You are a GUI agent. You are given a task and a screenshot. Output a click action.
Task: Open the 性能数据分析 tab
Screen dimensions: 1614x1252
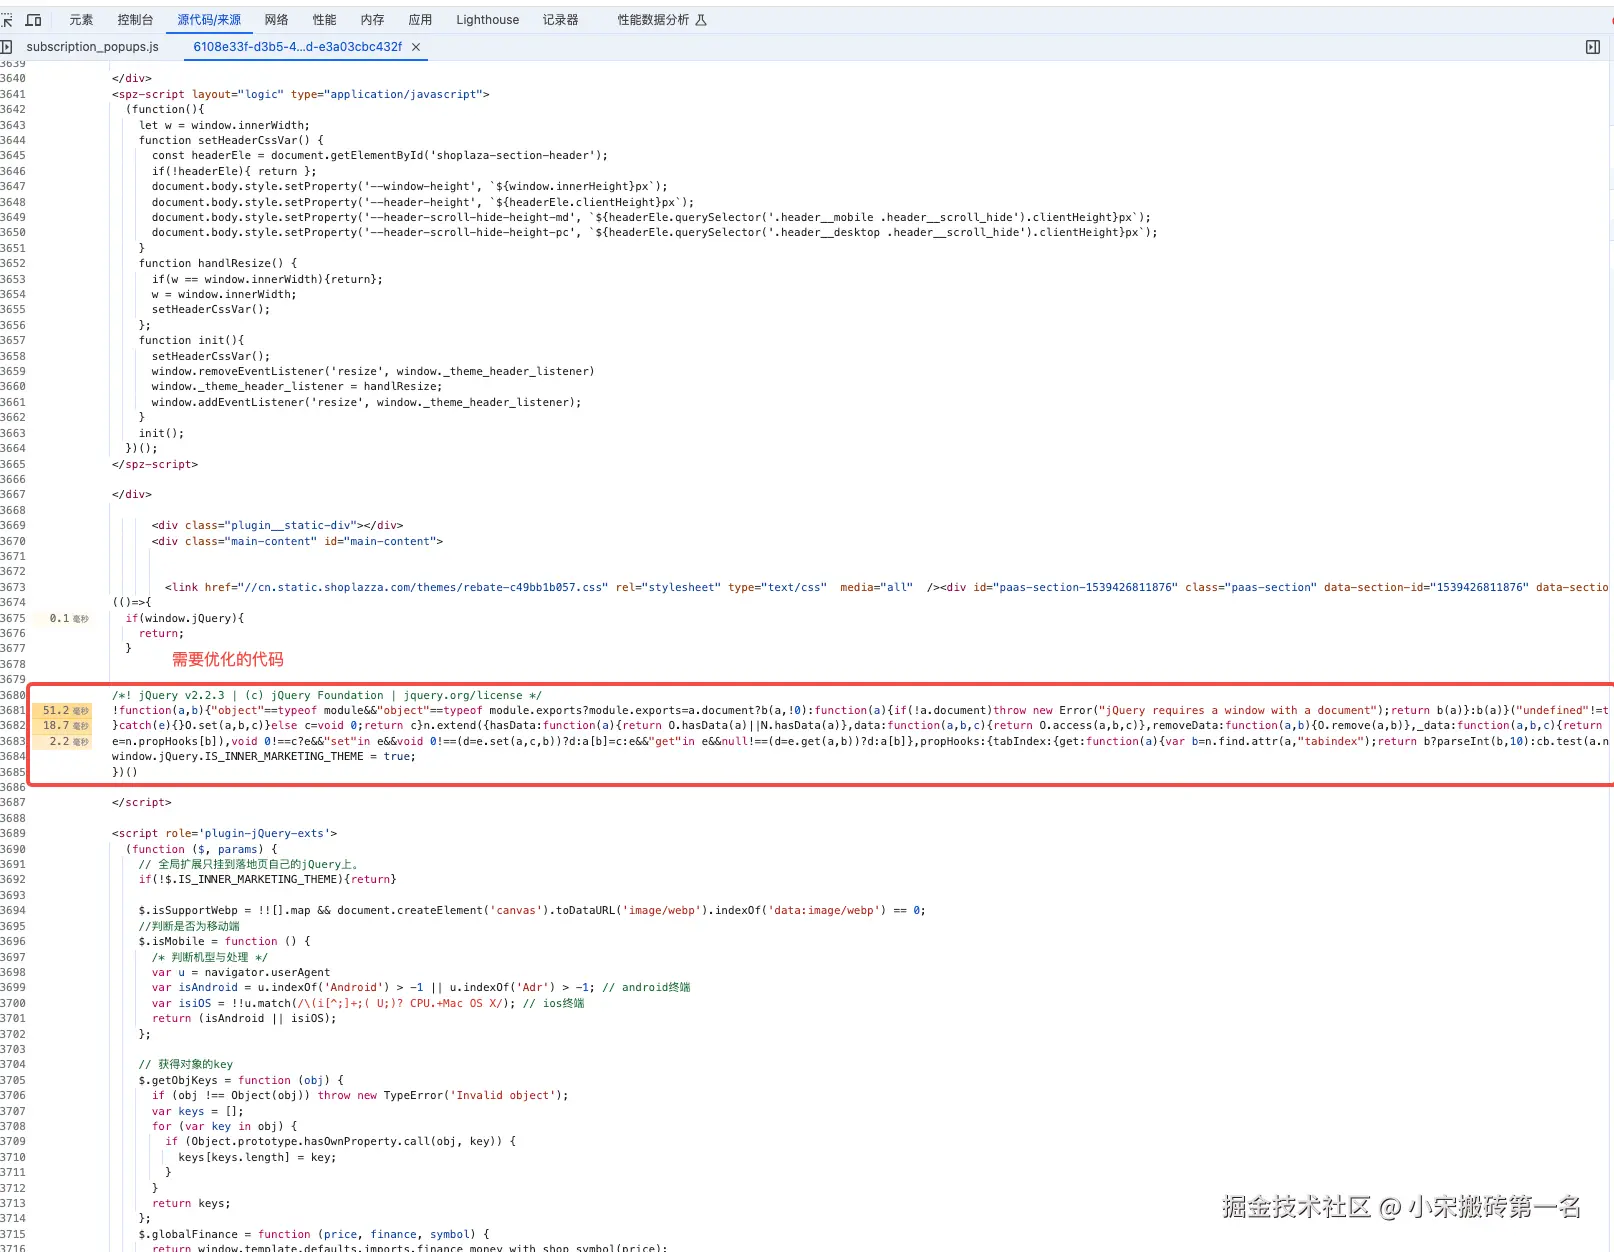pyautogui.click(x=653, y=20)
